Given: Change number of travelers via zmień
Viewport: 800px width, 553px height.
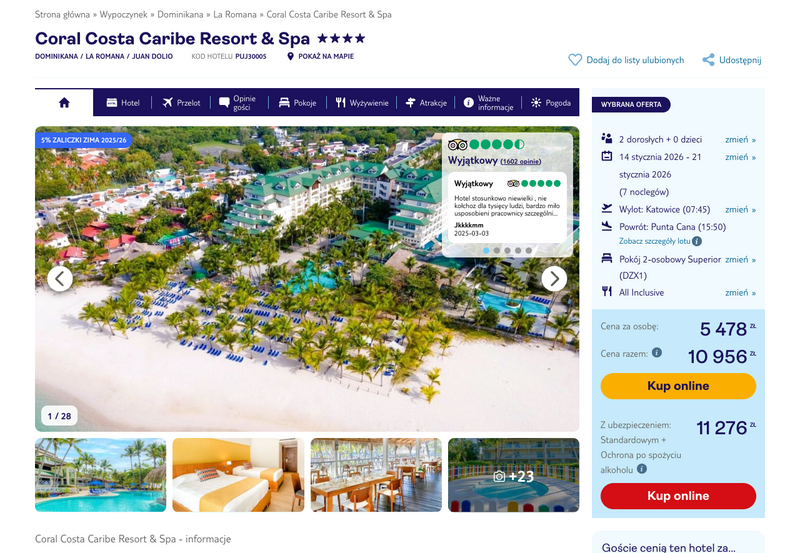Looking at the screenshot, I should [740, 140].
